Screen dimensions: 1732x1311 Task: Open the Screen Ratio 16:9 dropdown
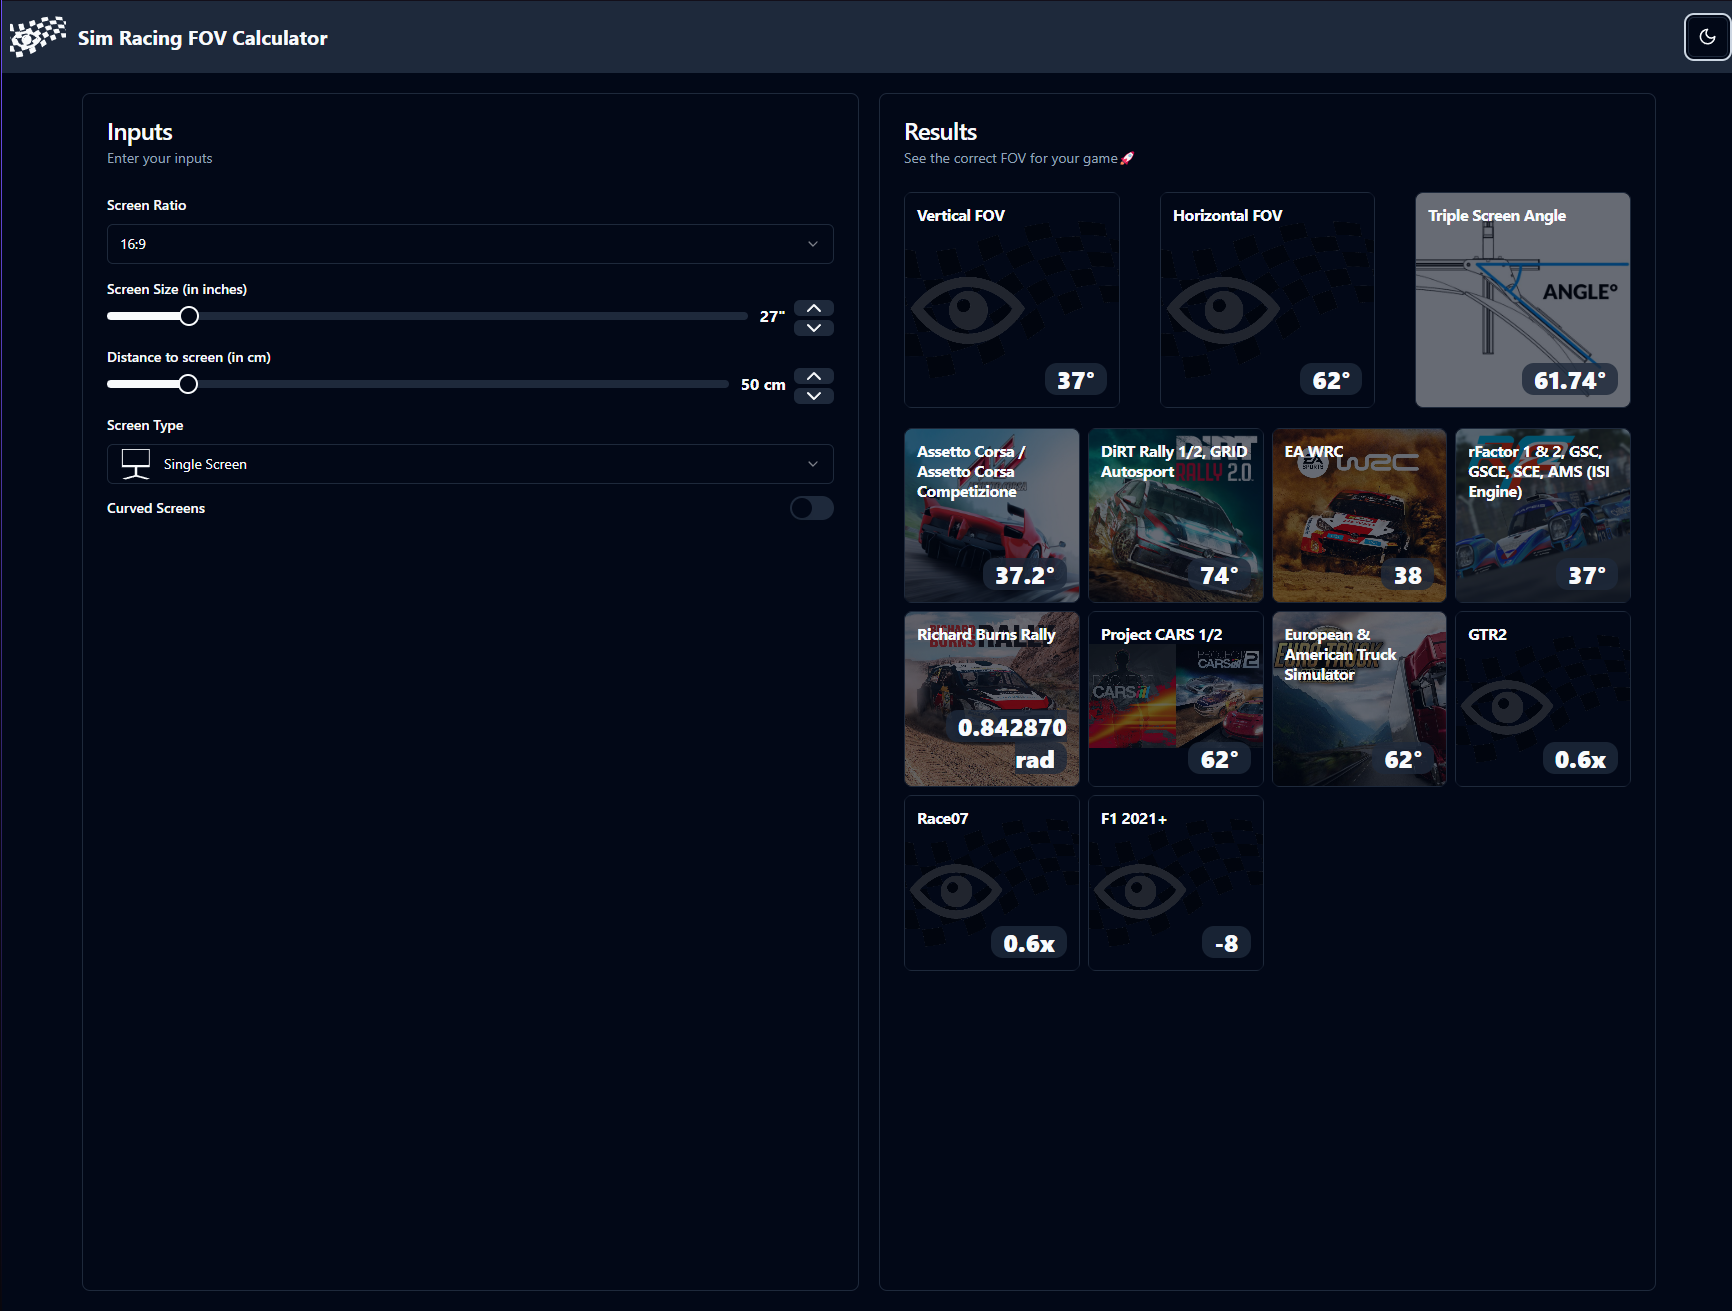pos(470,244)
